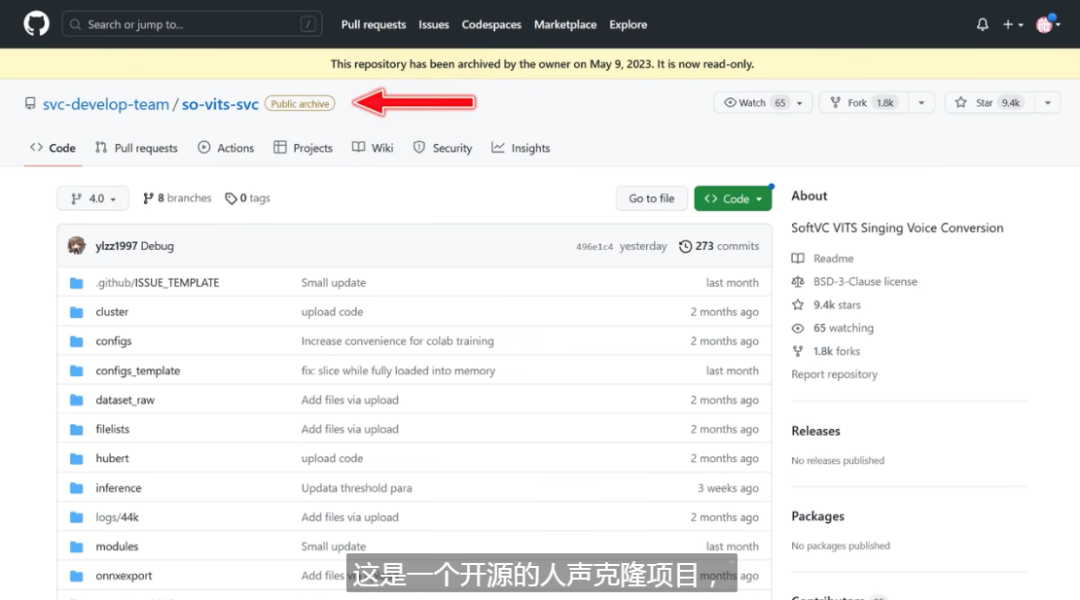This screenshot has width=1080, height=600.
Task: Open Codespaces in top navigation
Action: tap(491, 24)
